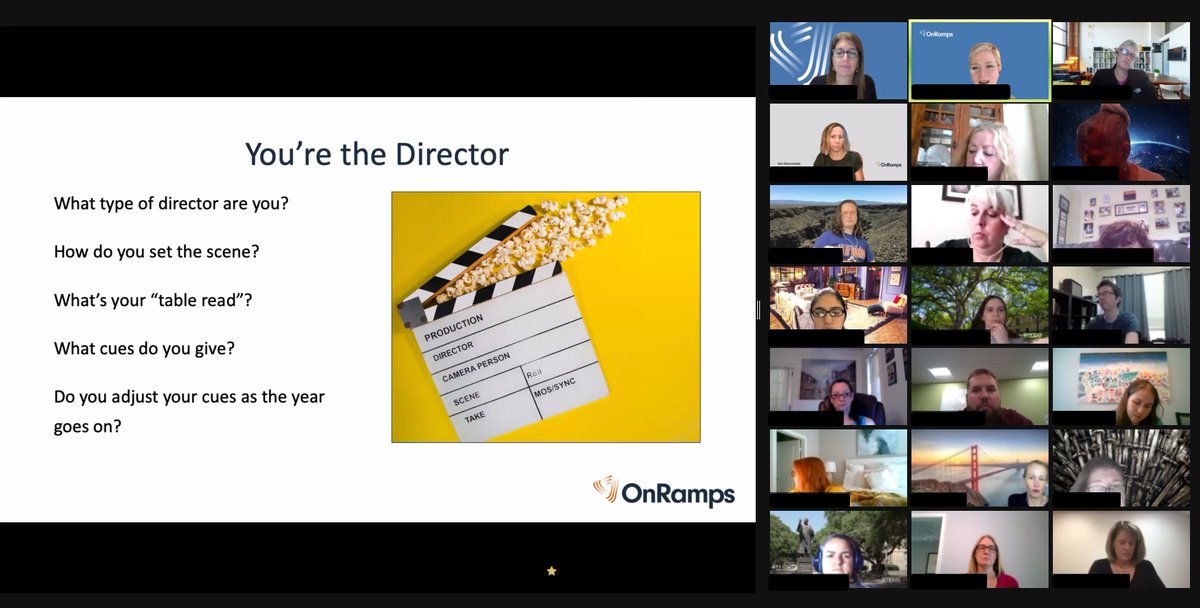1200x608 pixels.
Task: Select tile of person with glasses near gray curtains
Action: [1121, 305]
